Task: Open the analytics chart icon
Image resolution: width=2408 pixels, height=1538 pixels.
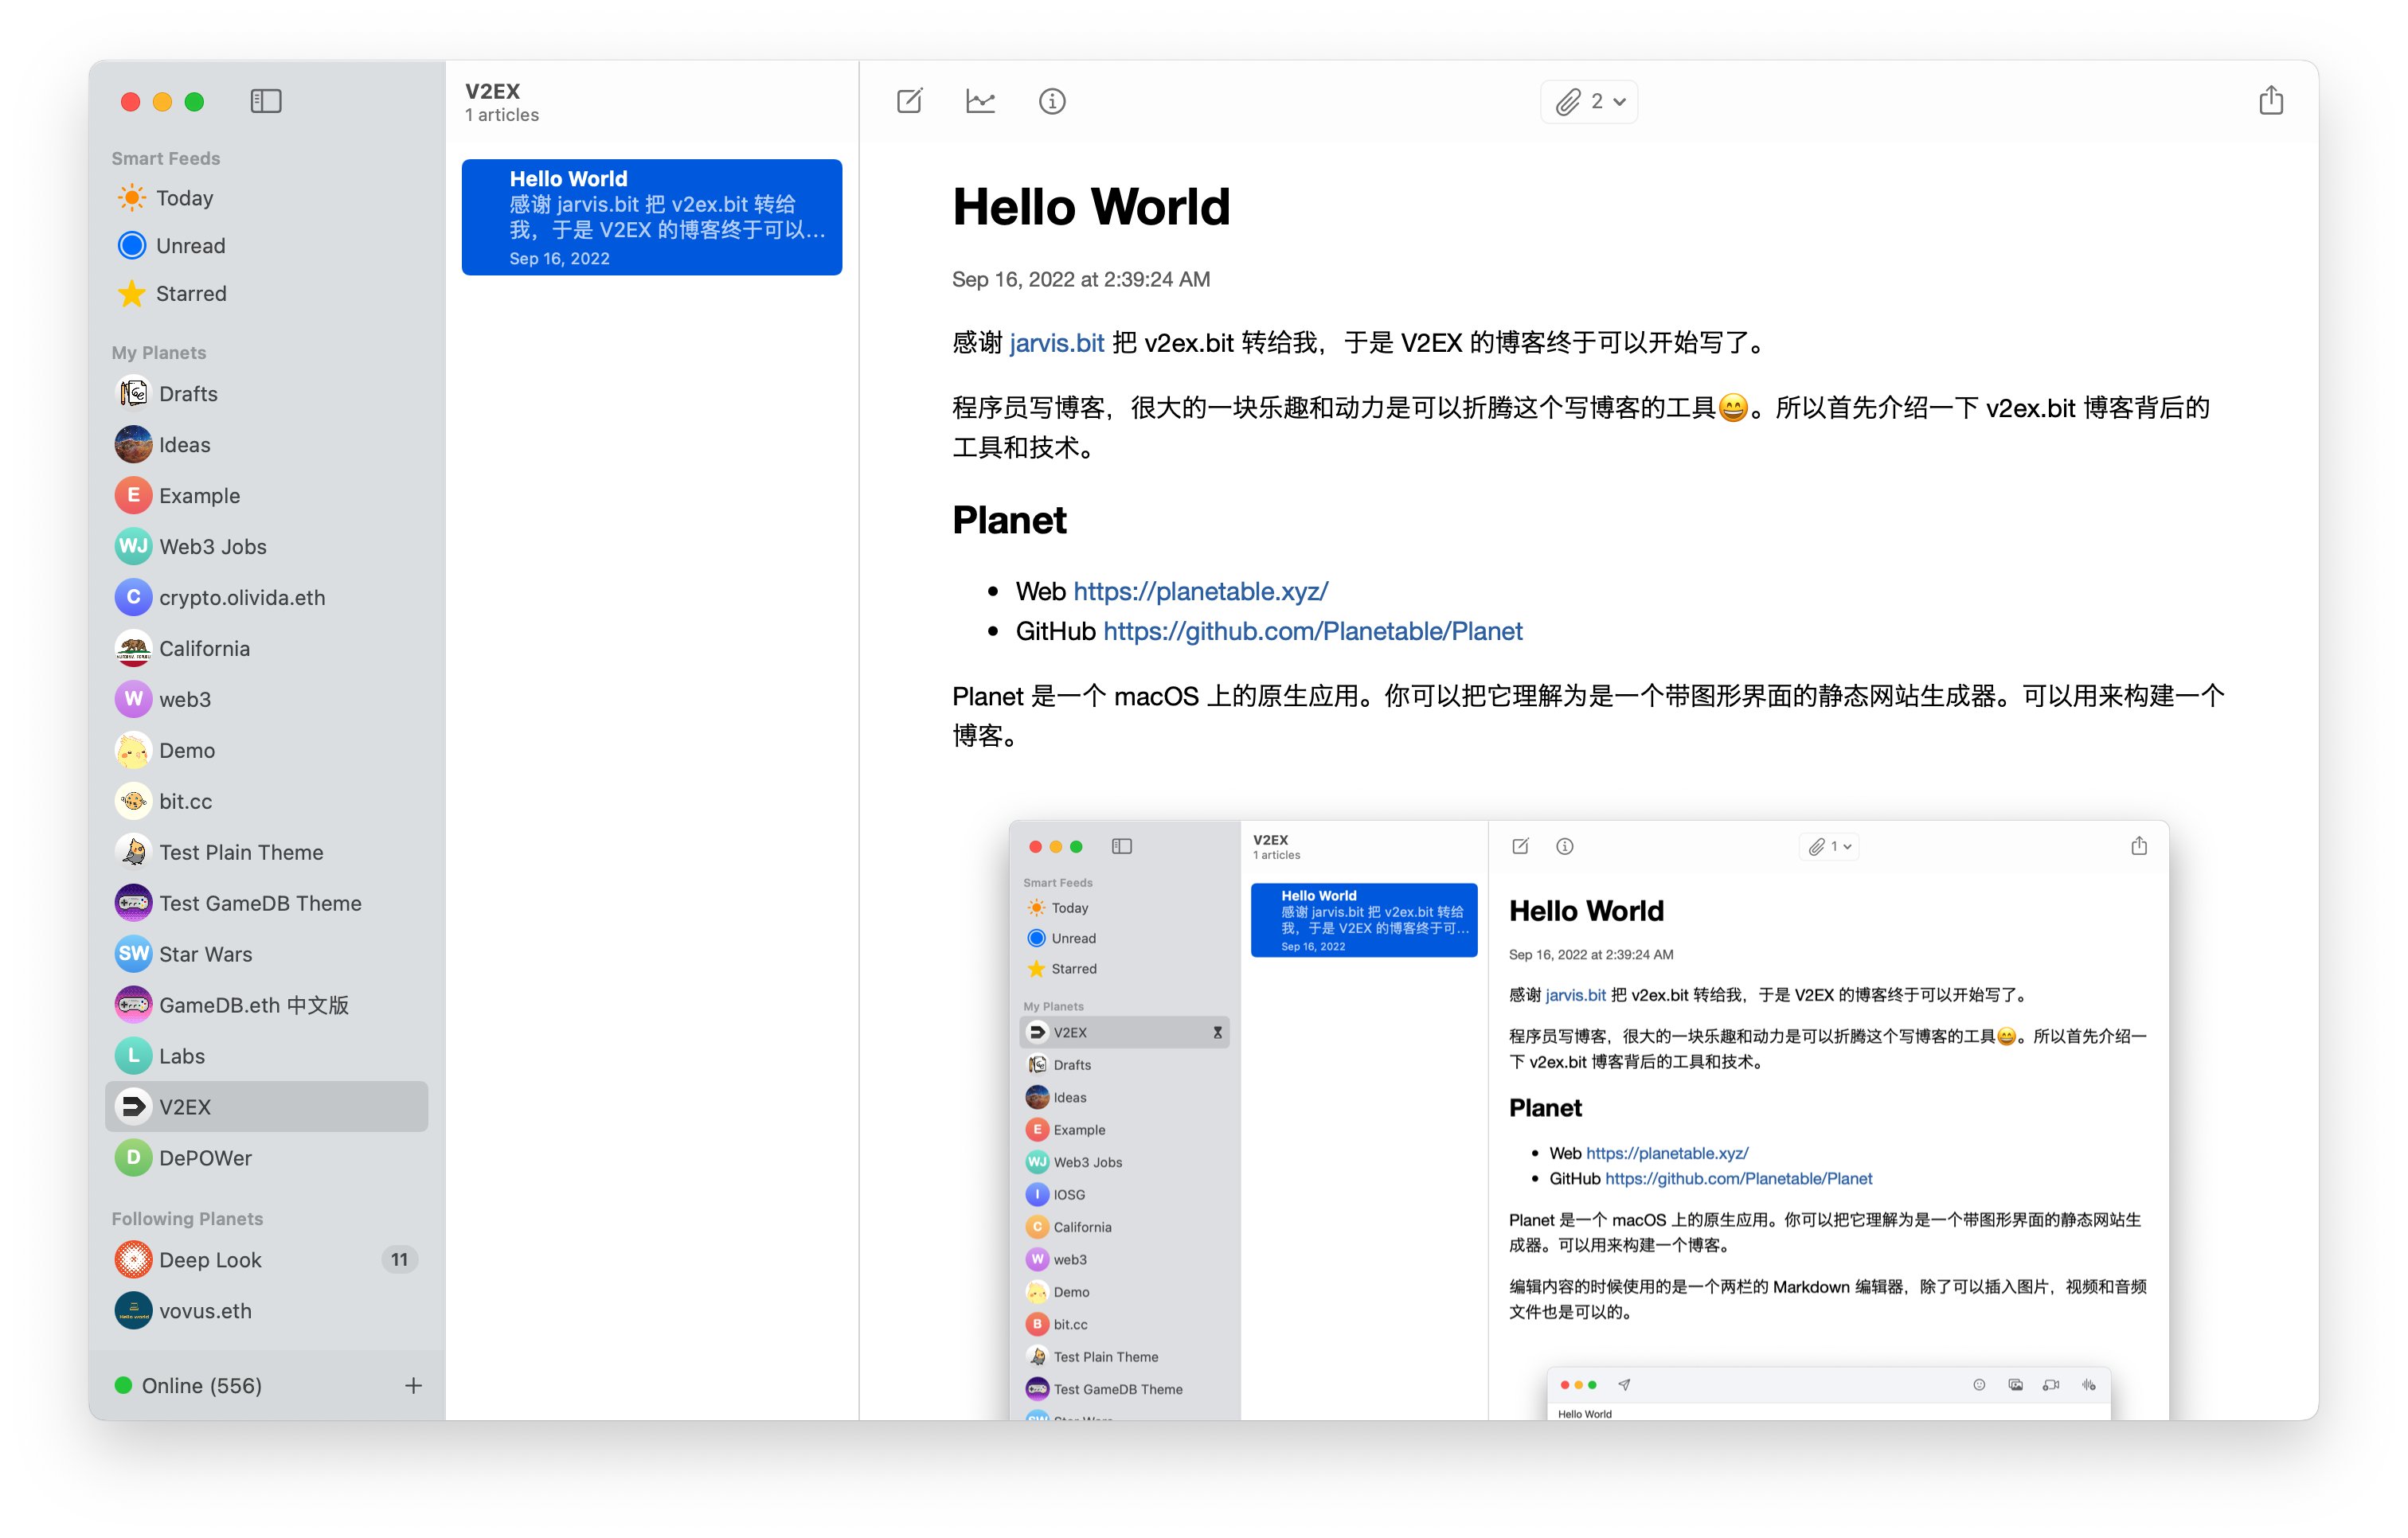Action: [x=980, y=101]
